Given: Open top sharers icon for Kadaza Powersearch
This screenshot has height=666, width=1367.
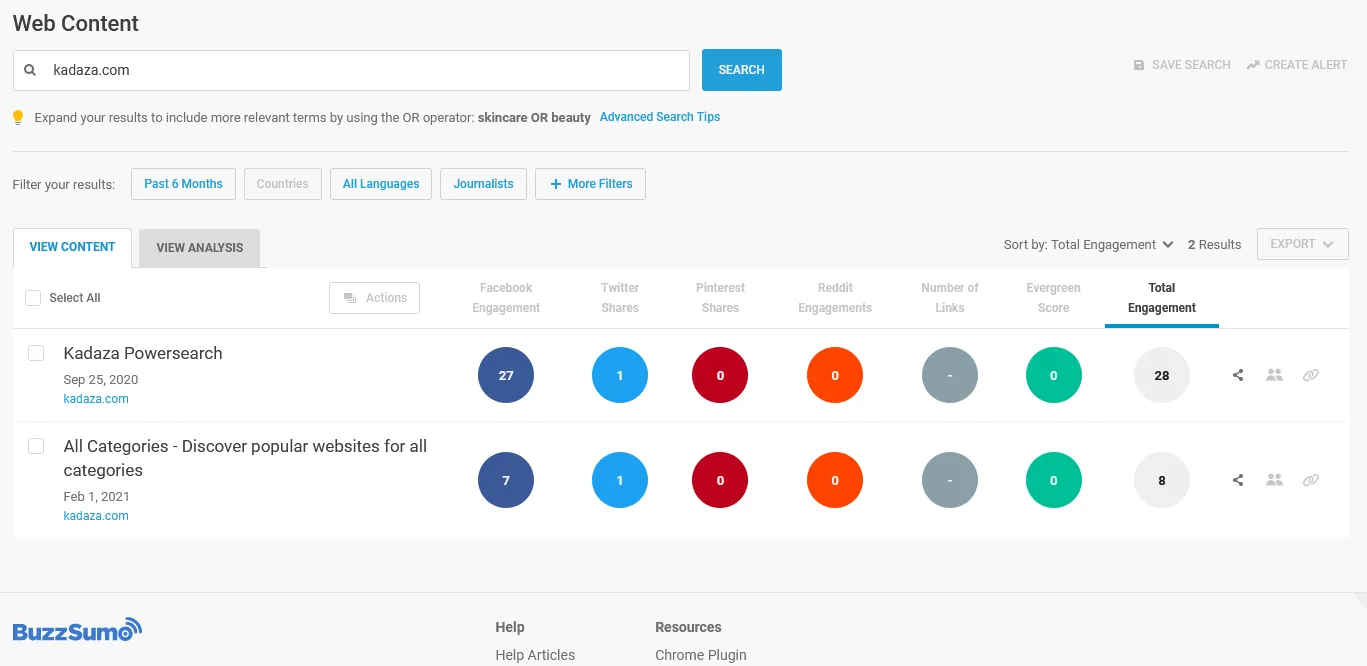Looking at the screenshot, I should (1274, 376).
